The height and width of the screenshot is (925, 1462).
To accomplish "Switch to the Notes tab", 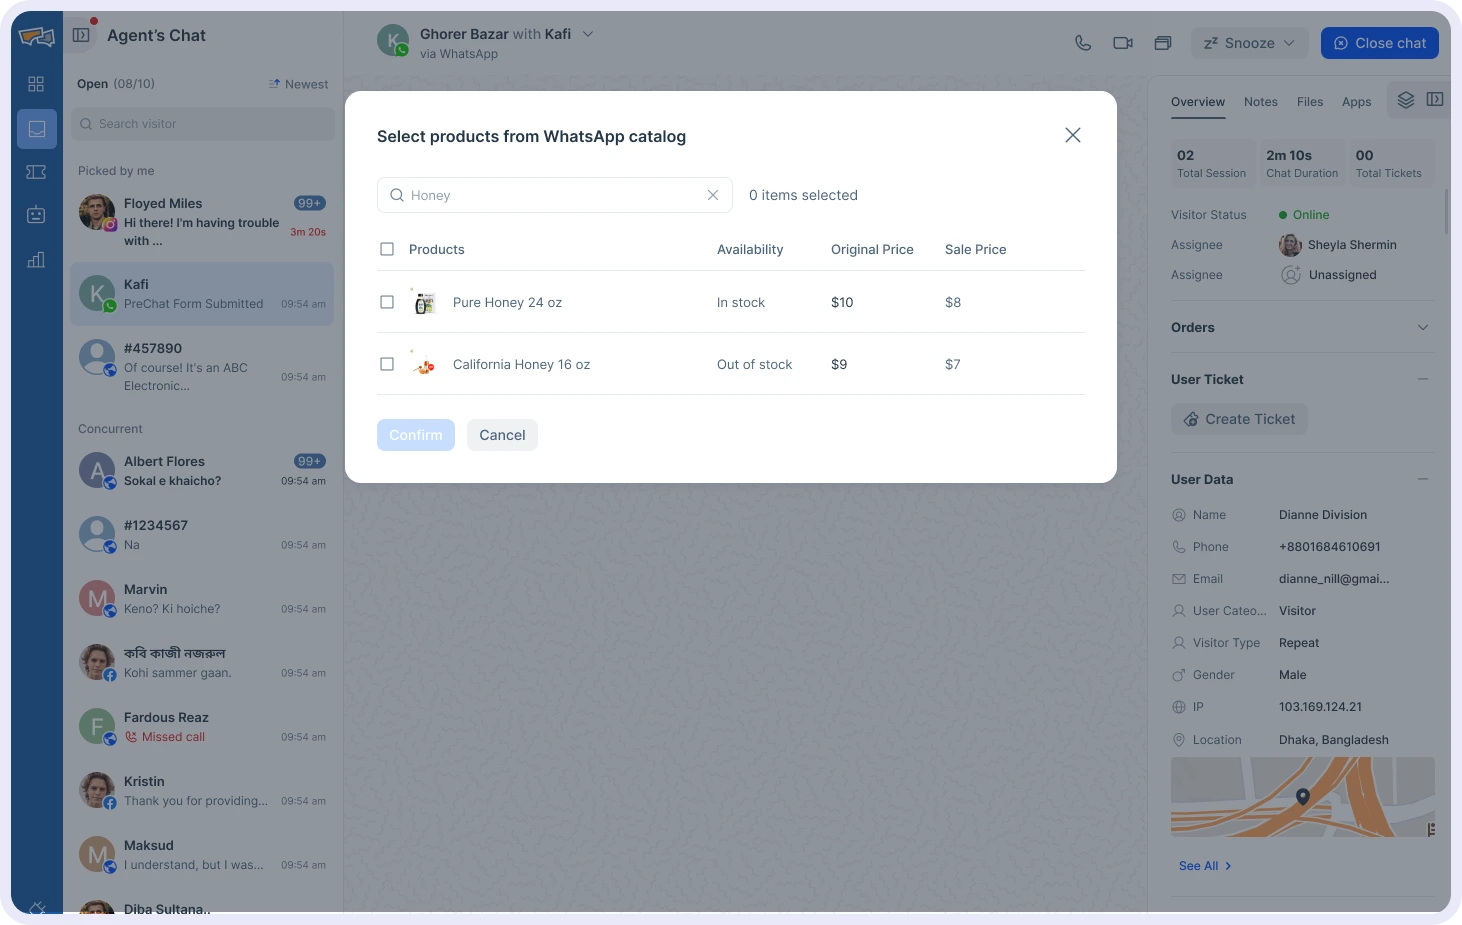I will pyautogui.click(x=1260, y=101).
